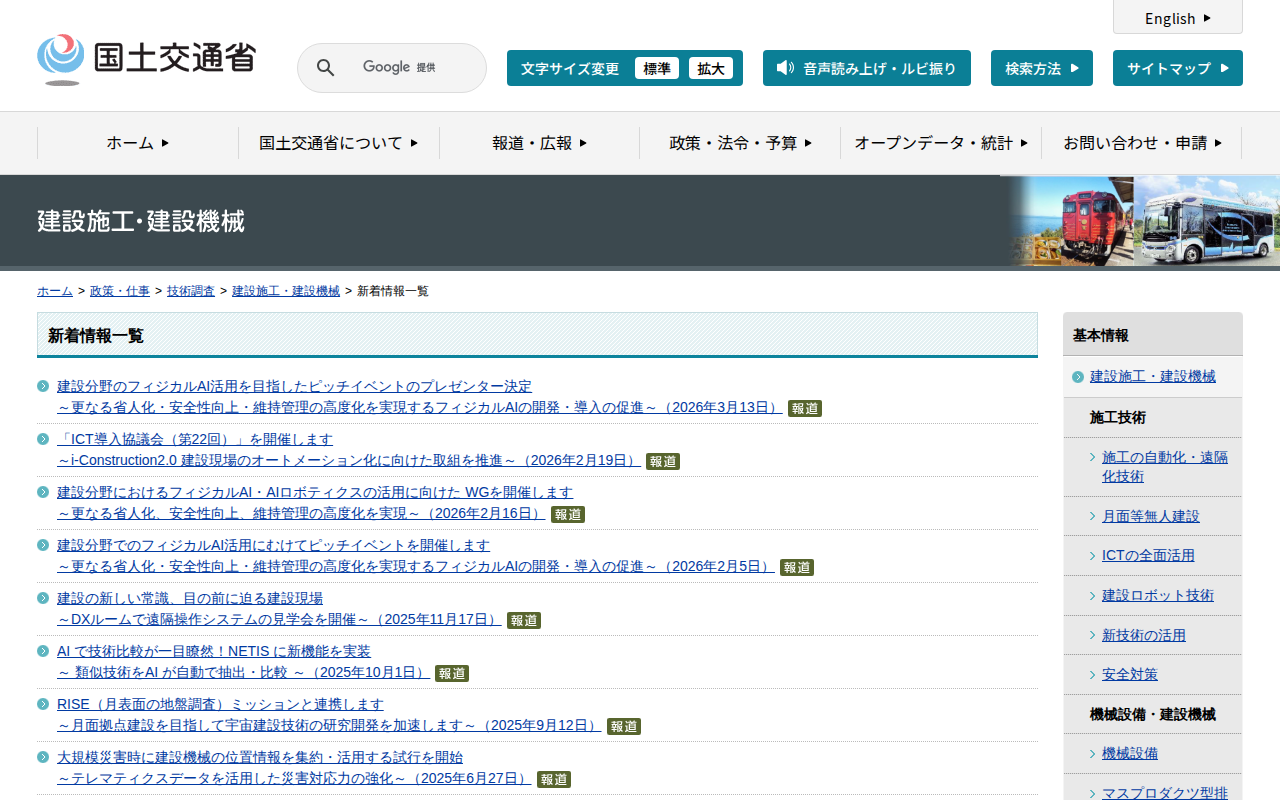1280x800 pixels.
Task: Click the circle arrow icon beside 建設施工・建設機械 sidebar
Action: (x=1077, y=377)
